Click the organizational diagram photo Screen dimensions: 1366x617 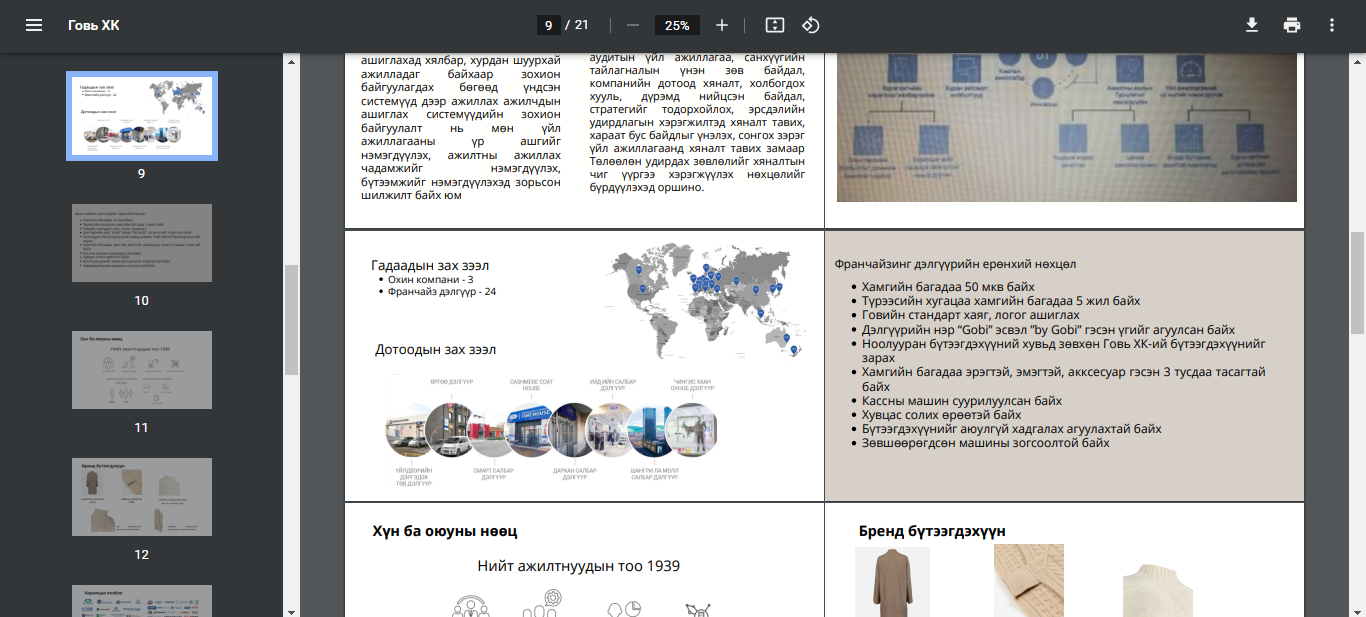tap(1067, 128)
